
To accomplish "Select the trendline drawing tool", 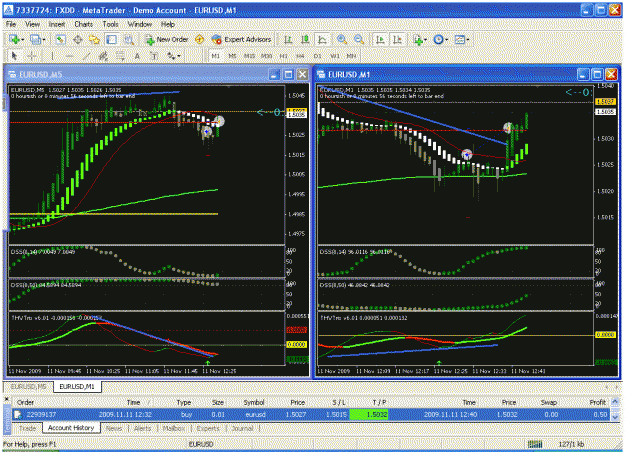I will click(86, 56).
